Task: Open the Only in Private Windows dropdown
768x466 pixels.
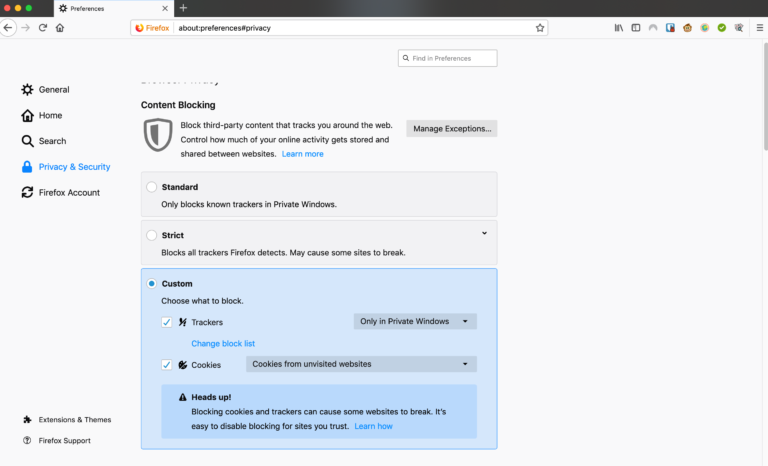Action: [415, 322]
